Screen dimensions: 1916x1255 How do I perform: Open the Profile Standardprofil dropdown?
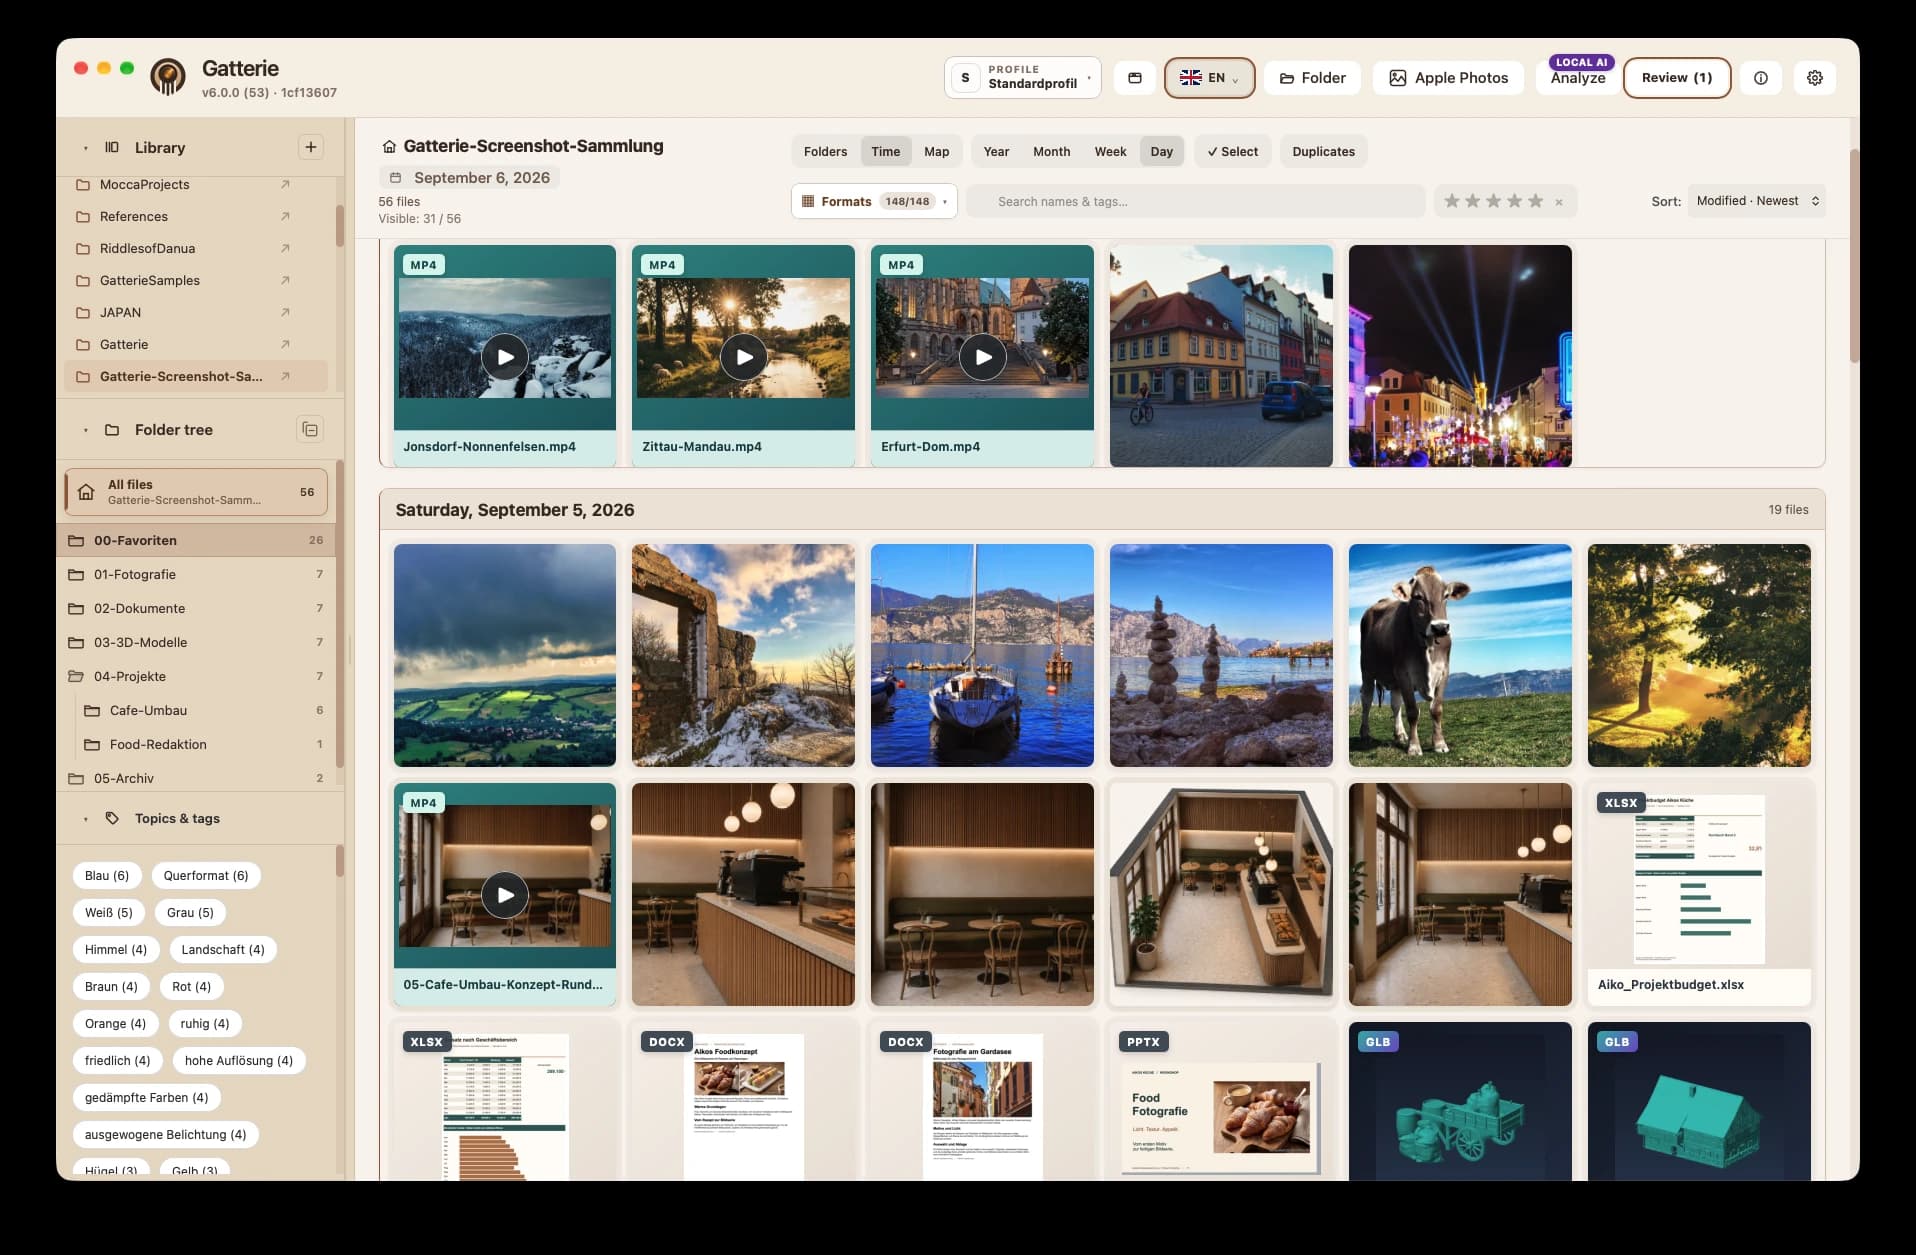pos(1022,78)
